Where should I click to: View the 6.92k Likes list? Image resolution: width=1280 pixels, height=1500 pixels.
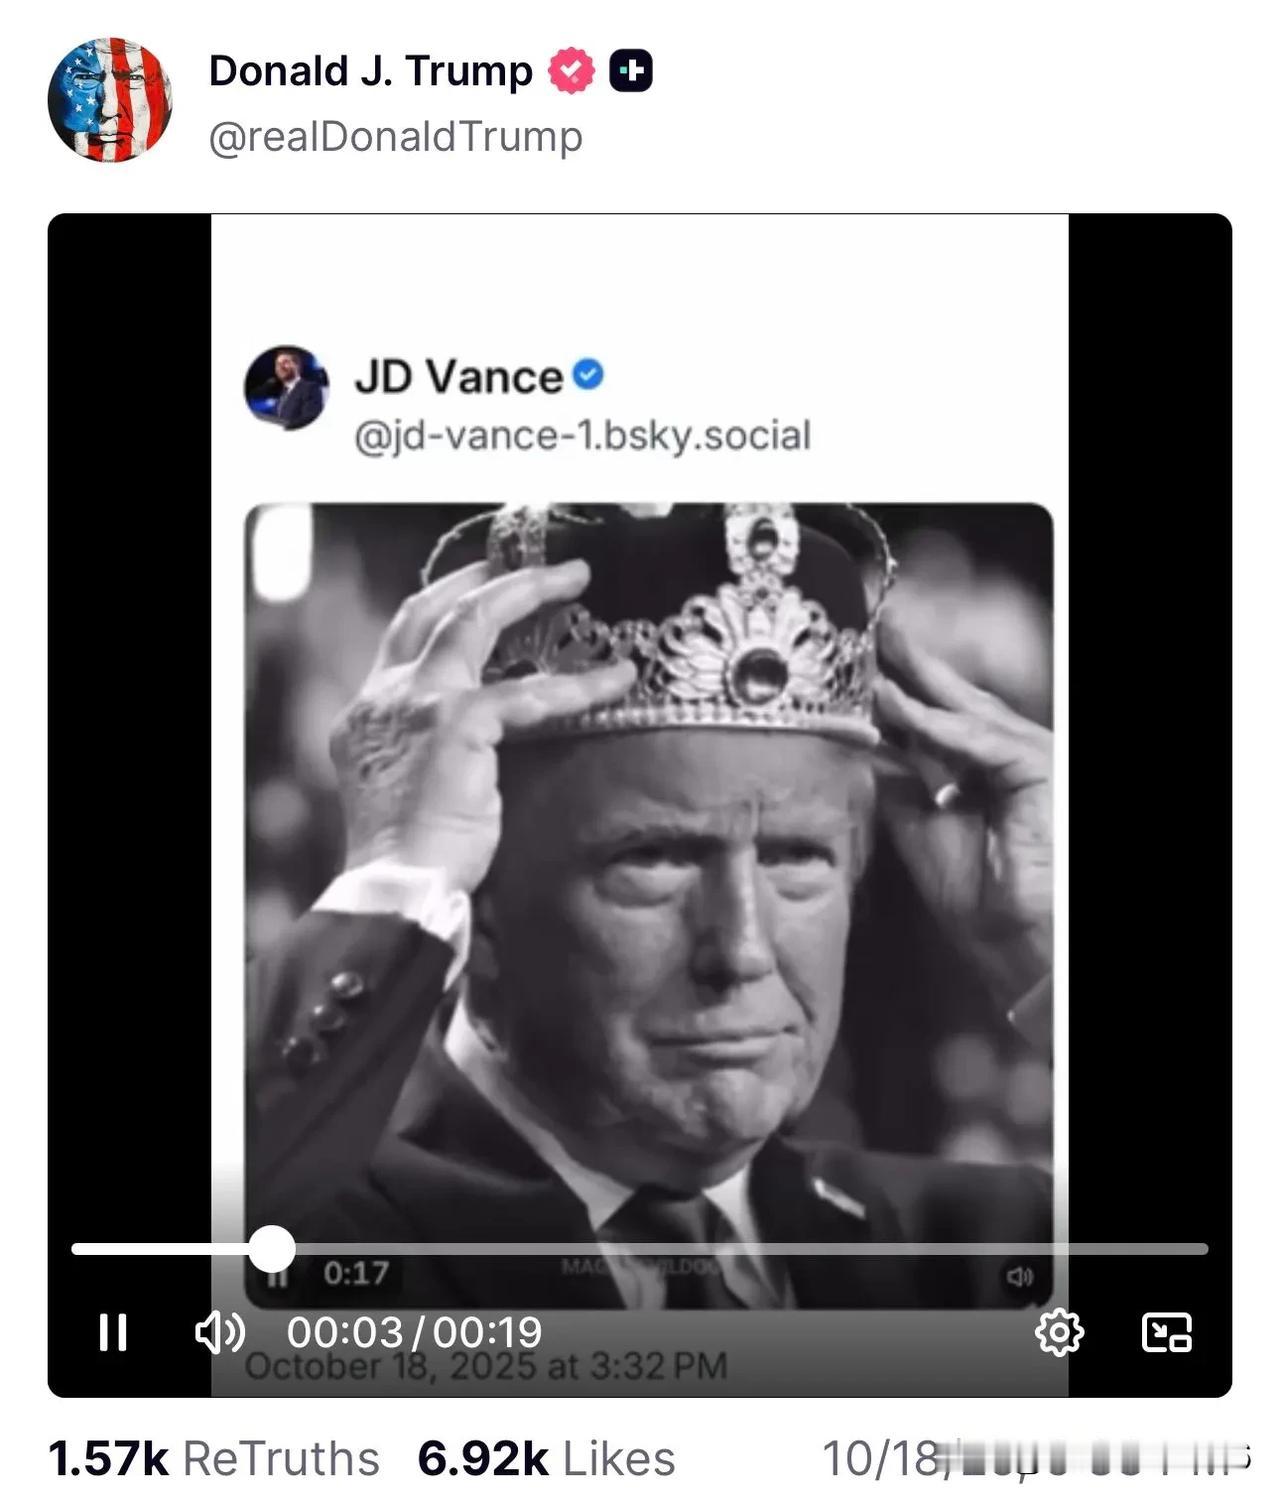tap(546, 1459)
